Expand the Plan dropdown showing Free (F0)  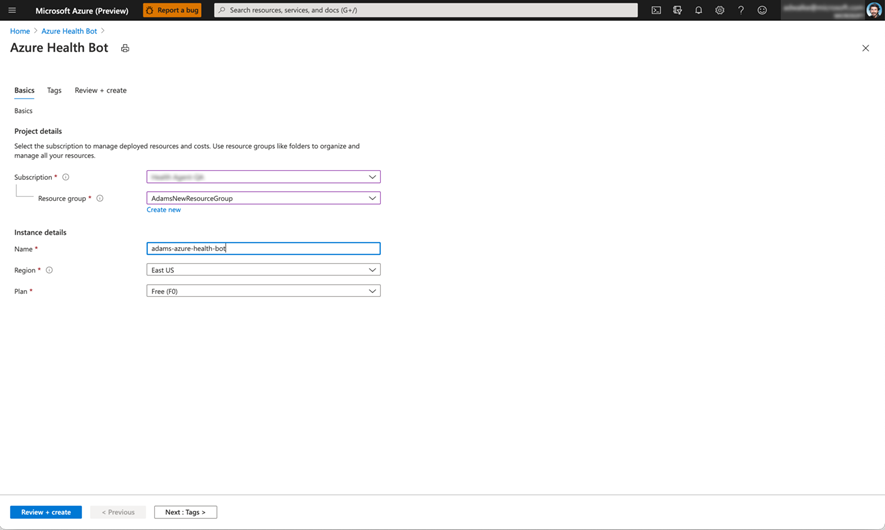pyautogui.click(x=264, y=291)
